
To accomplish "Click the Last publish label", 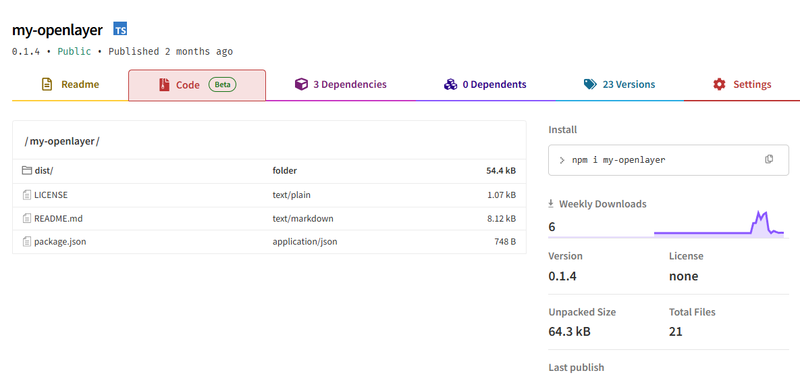I will tap(576, 367).
